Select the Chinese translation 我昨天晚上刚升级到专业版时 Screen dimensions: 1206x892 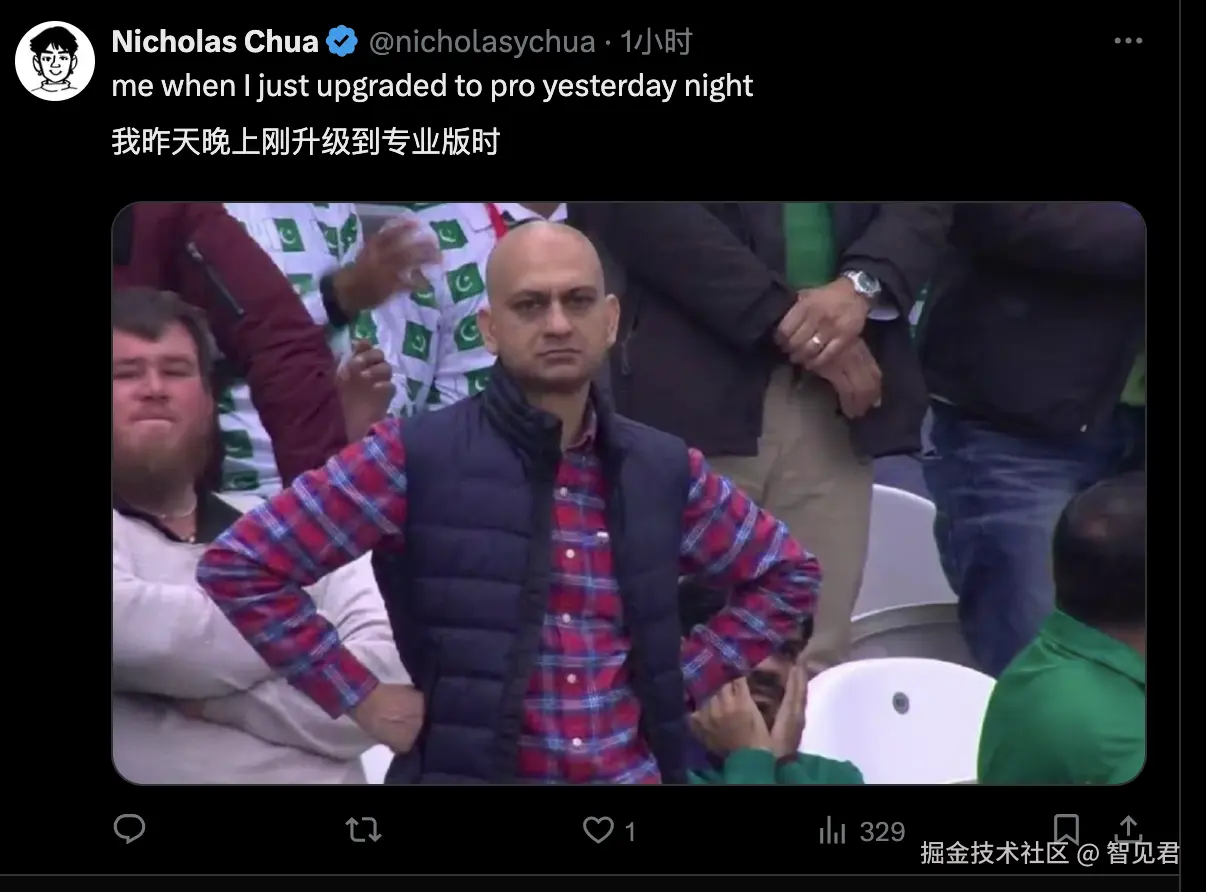pos(305,143)
